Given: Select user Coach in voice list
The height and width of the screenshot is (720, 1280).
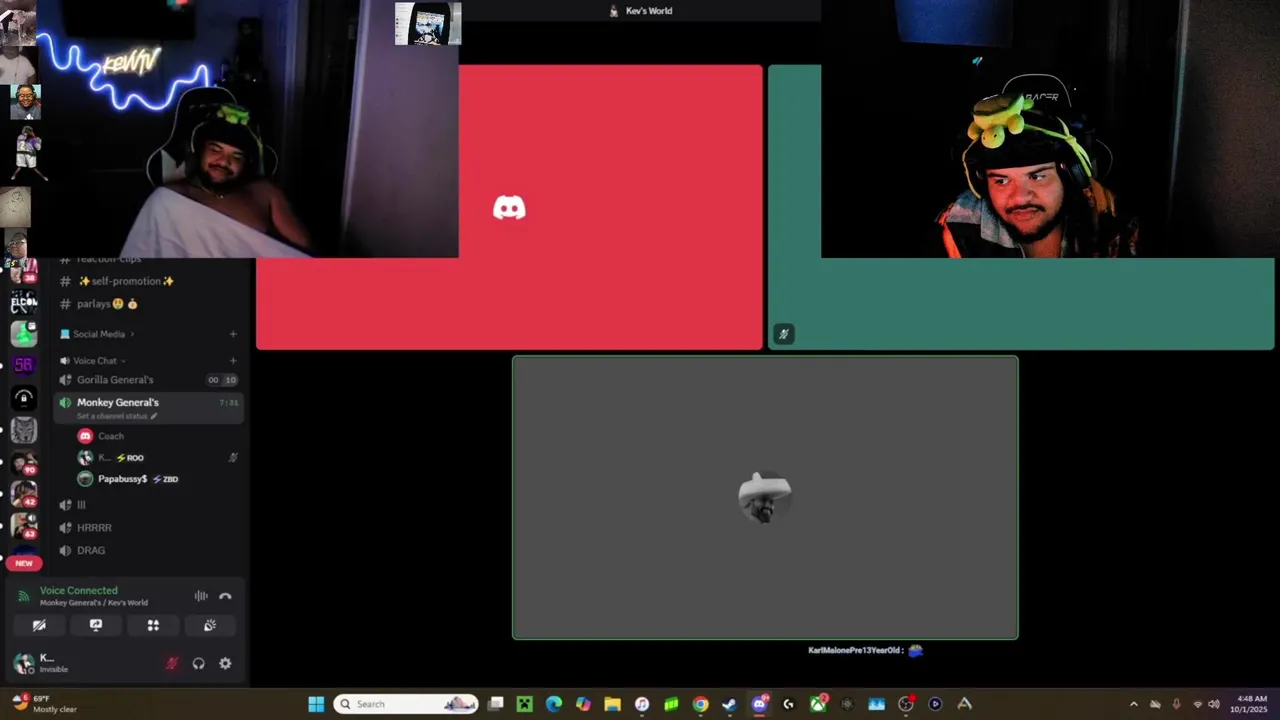Looking at the screenshot, I should (x=158, y=436).
